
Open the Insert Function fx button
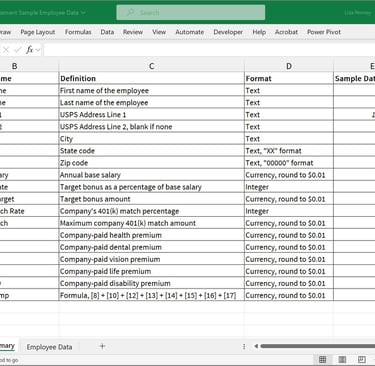30,50
